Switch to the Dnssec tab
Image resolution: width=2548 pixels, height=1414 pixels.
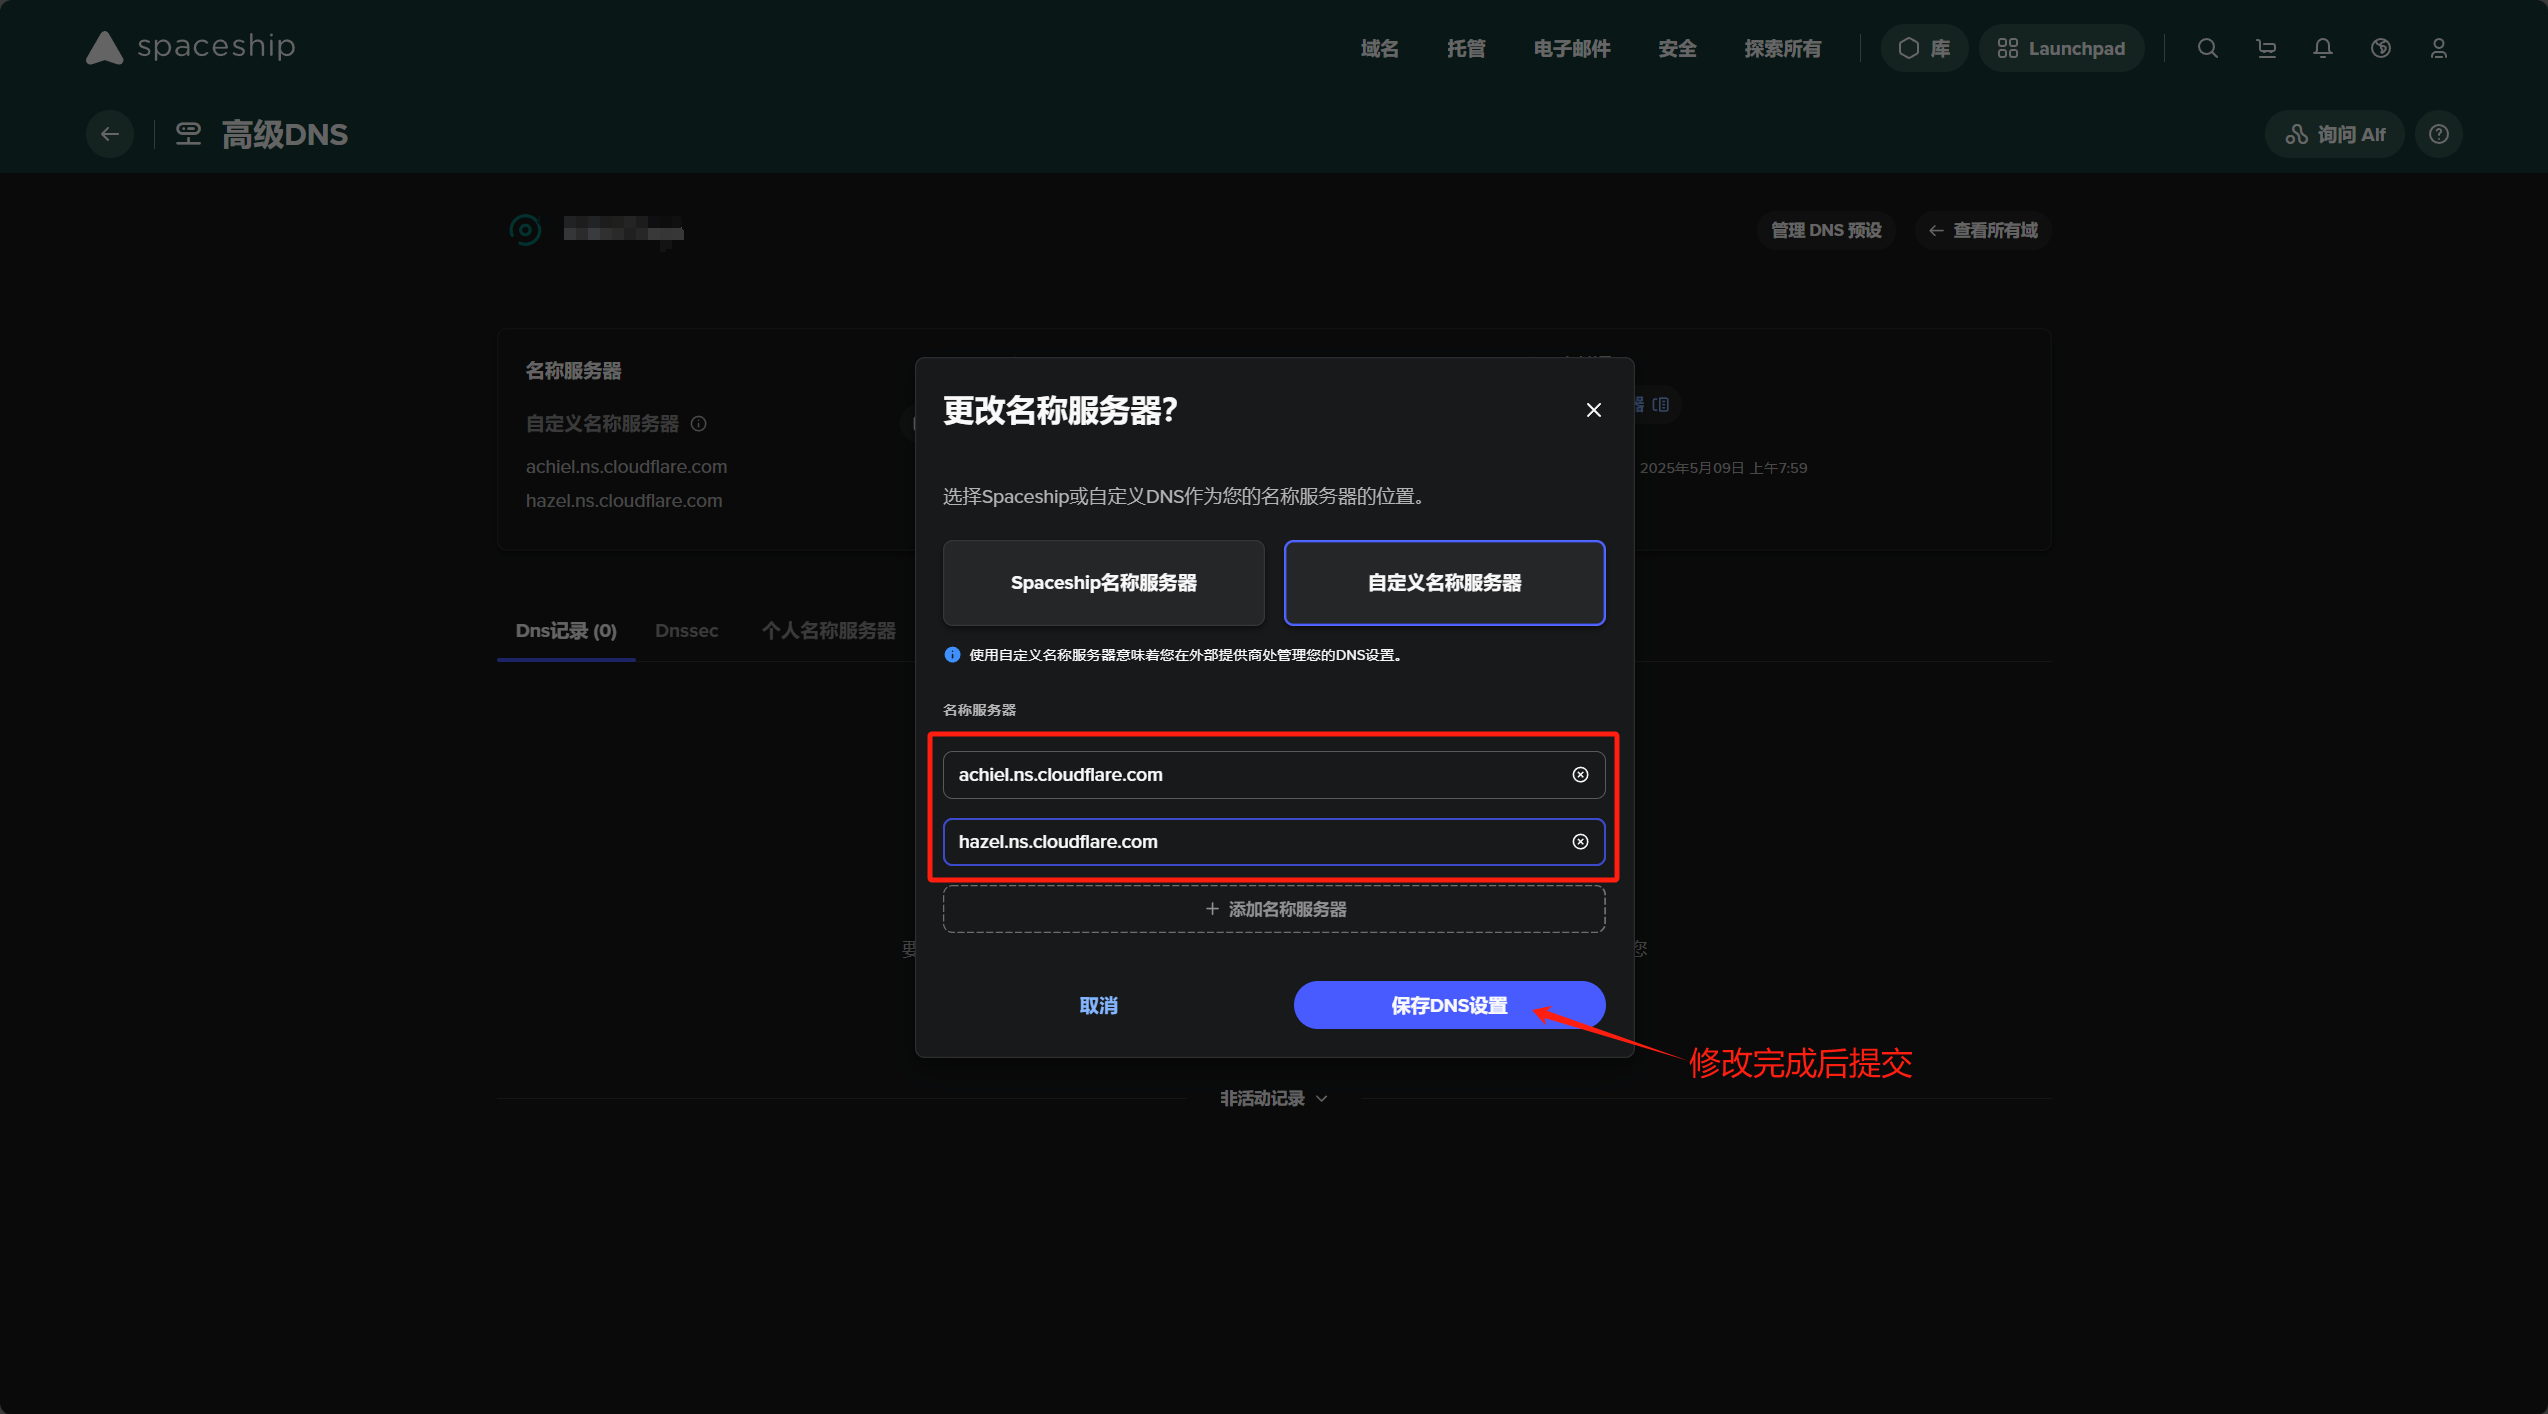(686, 631)
